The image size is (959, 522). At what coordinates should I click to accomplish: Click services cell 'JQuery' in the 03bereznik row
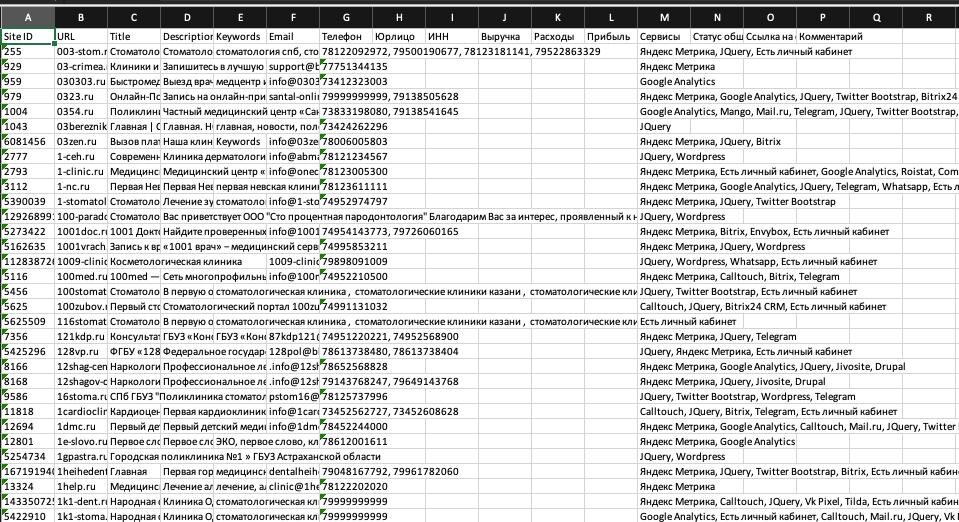[664, 127]
